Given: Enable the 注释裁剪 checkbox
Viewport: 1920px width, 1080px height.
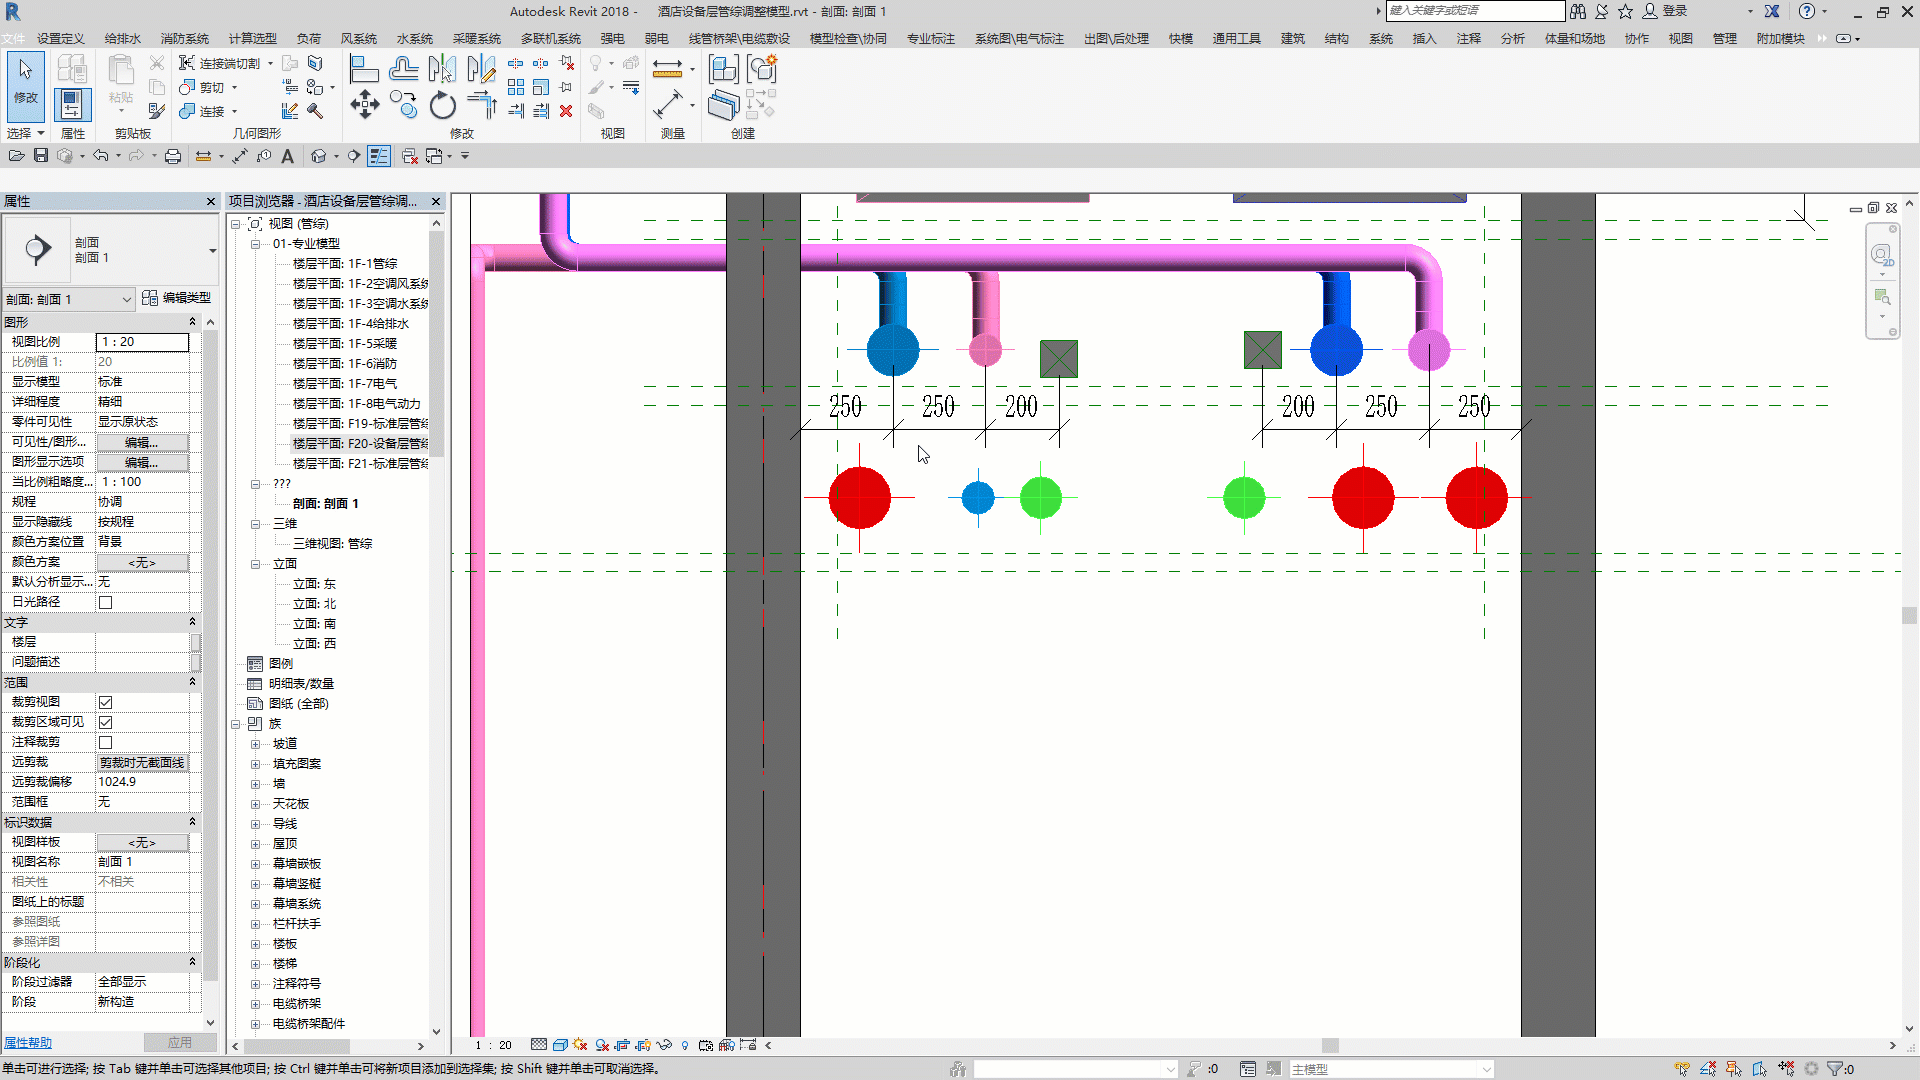Looking at the screenshot, I should point(106,742).
